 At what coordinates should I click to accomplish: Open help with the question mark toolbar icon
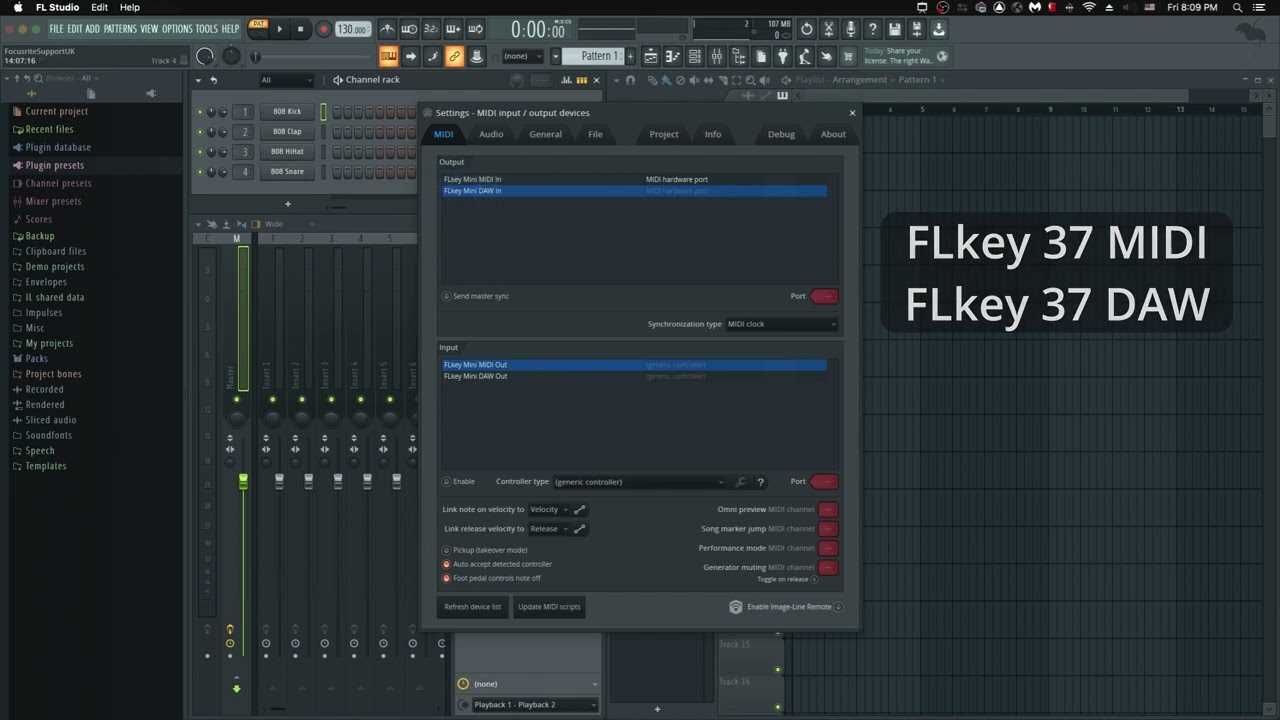[x=872, y=29]
